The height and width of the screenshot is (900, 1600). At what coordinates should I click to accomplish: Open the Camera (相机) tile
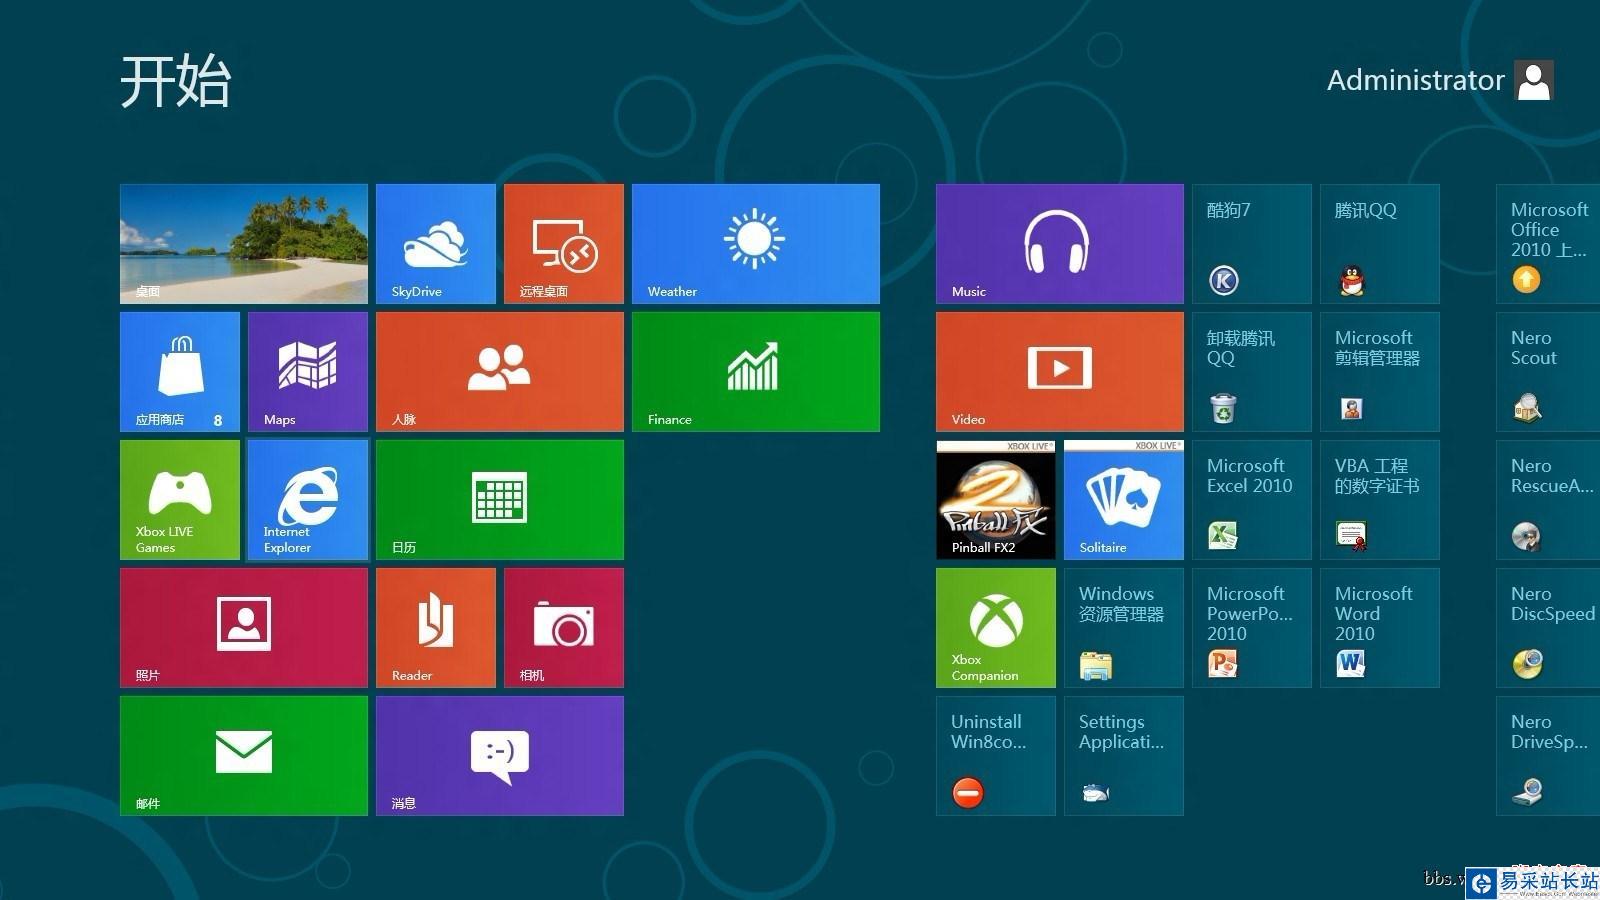click(564, 628)
